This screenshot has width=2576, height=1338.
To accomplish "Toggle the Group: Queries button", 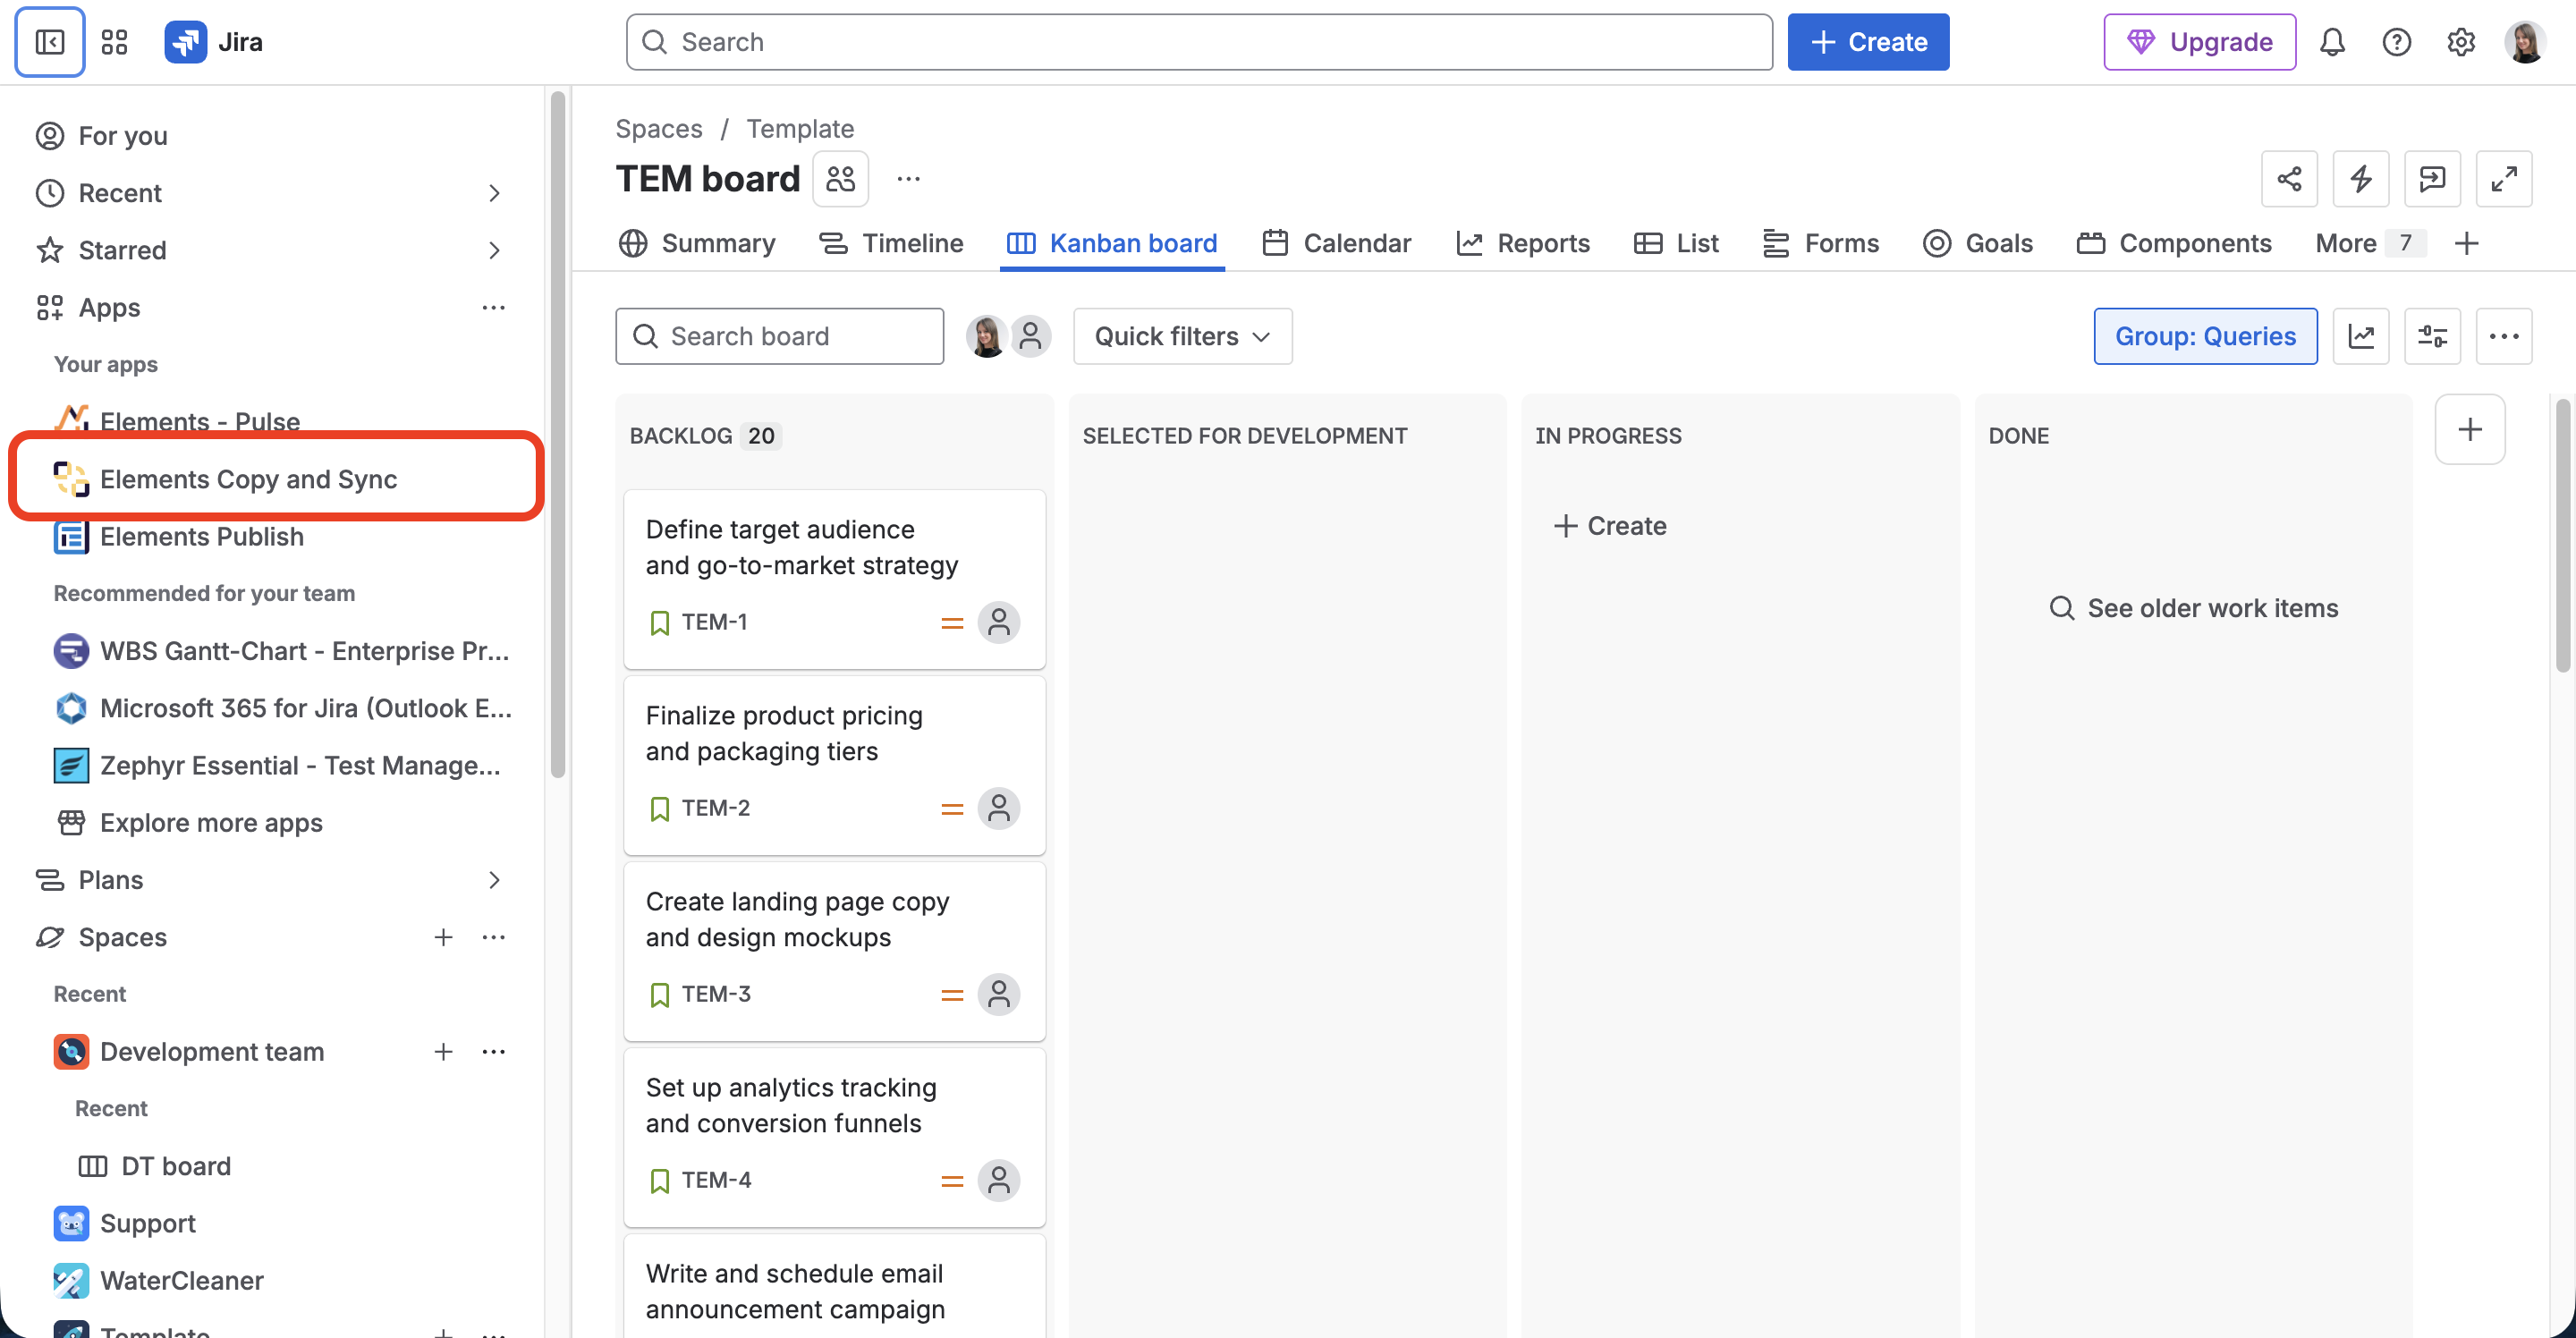I will (x=2205, y=336).
